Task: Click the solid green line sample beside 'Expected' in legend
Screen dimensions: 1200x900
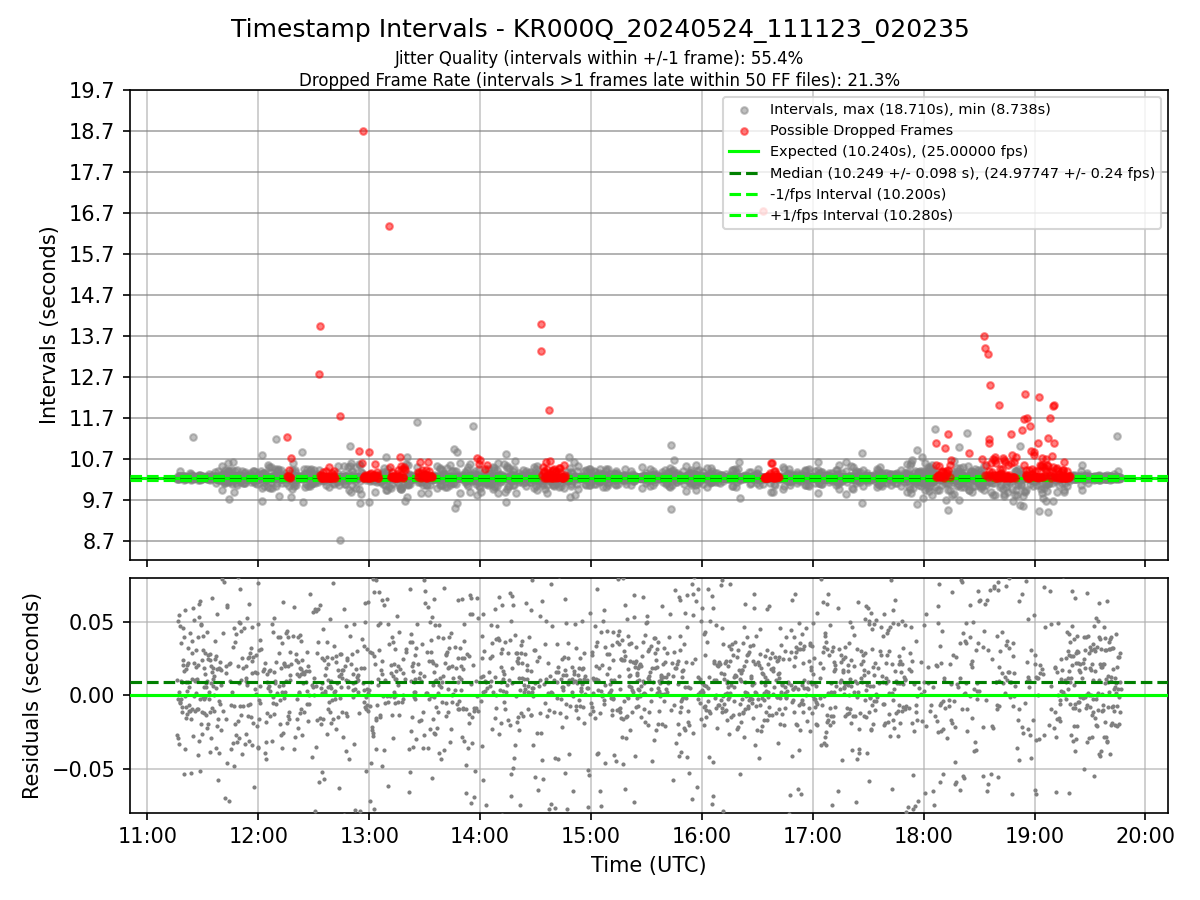Action: [745, 151]
